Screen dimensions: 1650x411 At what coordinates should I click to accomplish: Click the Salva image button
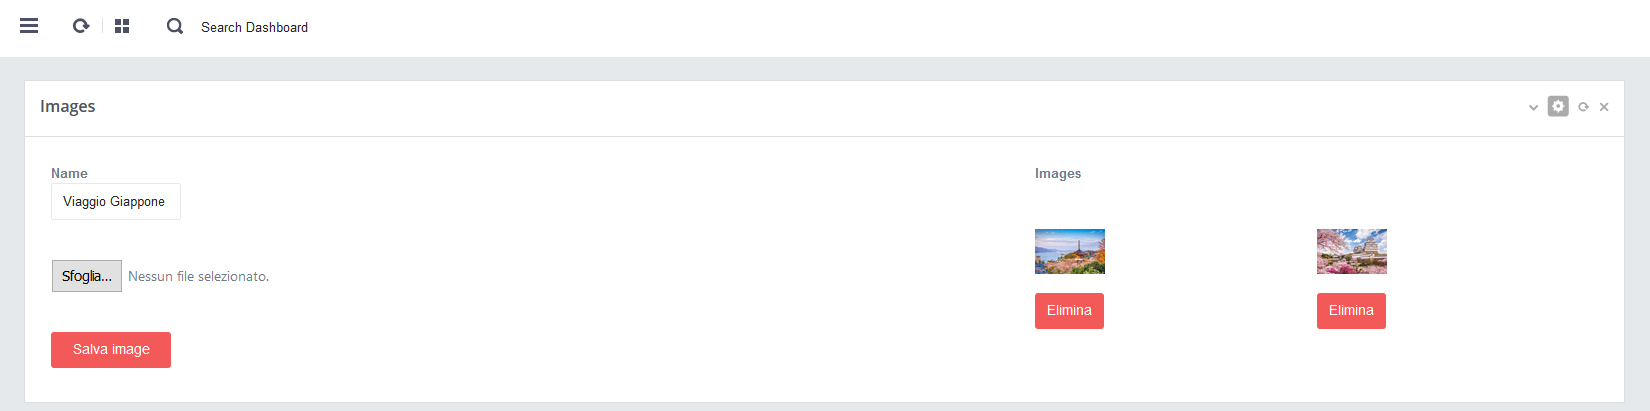(111, 350)
